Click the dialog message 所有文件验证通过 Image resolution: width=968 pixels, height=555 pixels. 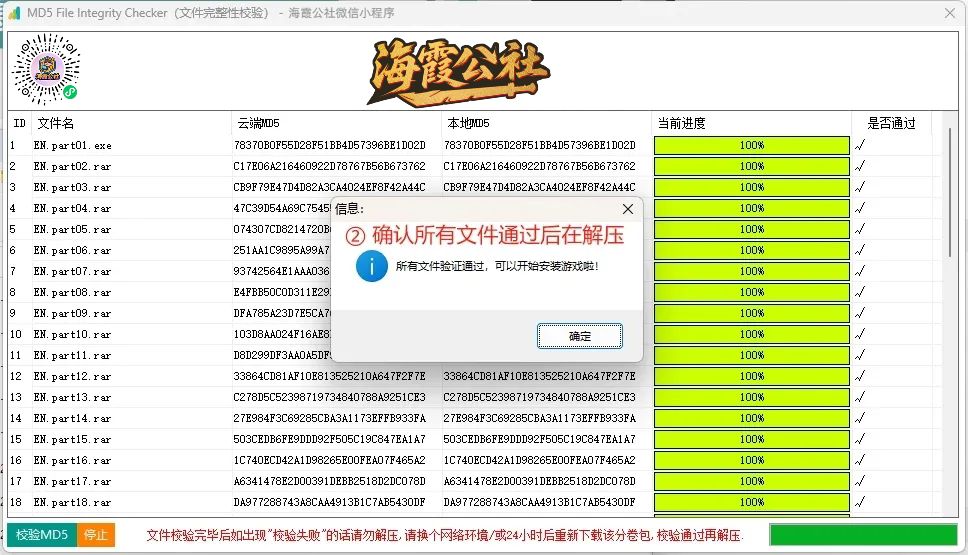tap(440, 266)
